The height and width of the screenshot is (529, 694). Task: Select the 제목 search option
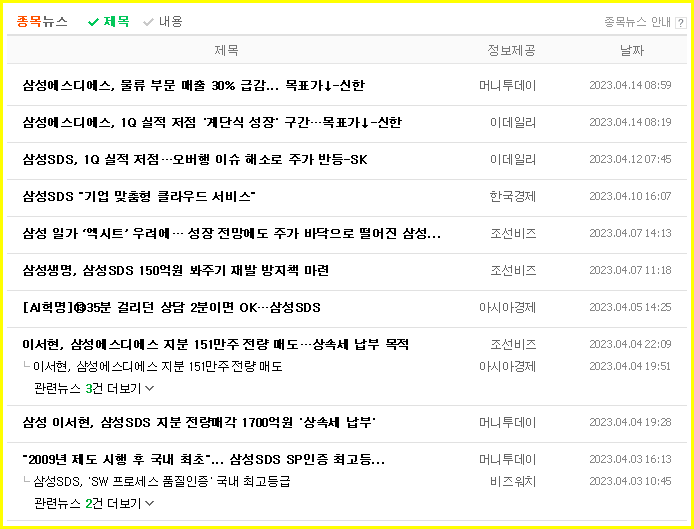109,21
